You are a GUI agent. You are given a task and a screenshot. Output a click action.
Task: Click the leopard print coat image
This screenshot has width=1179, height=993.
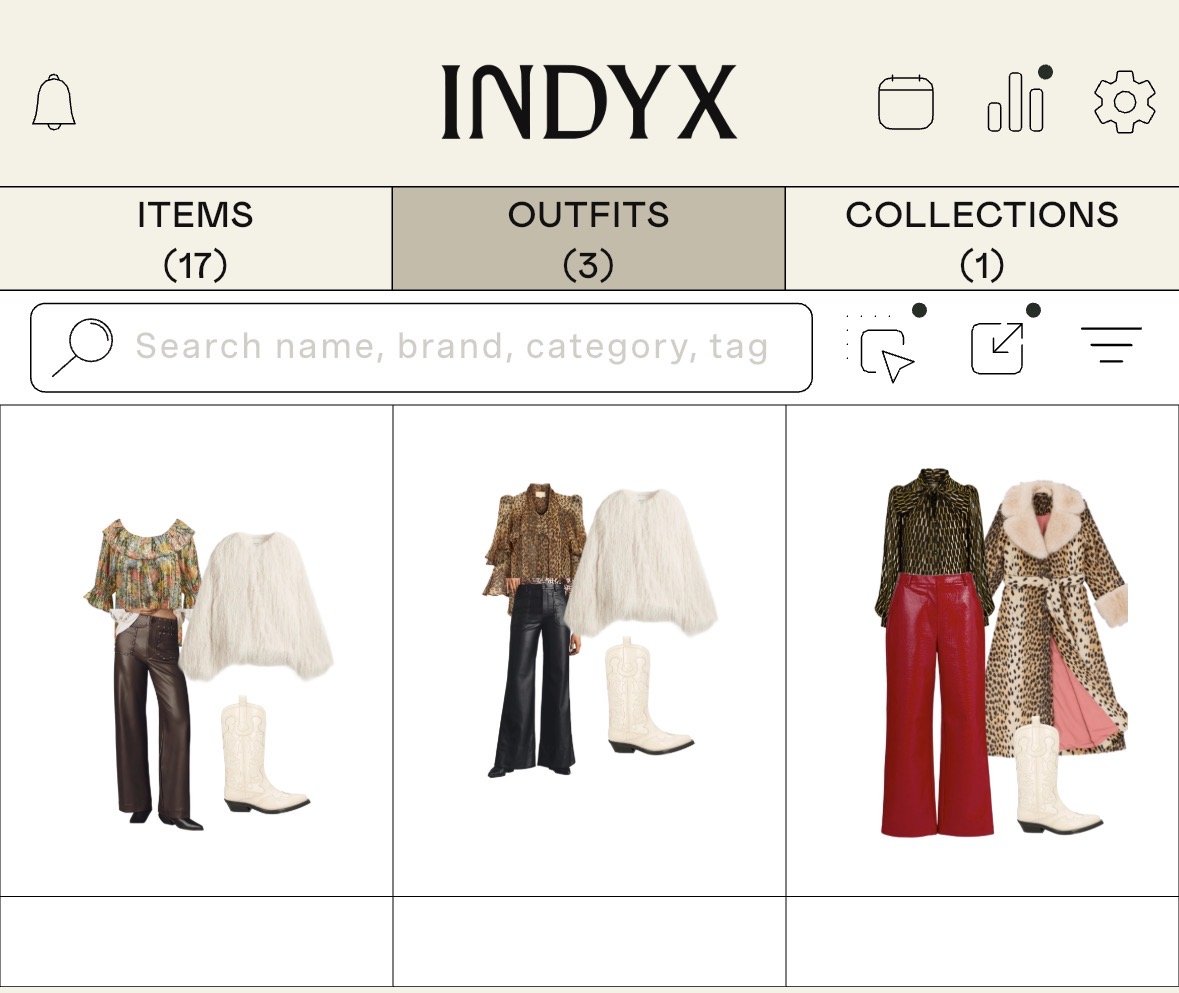coord(1056,618)
